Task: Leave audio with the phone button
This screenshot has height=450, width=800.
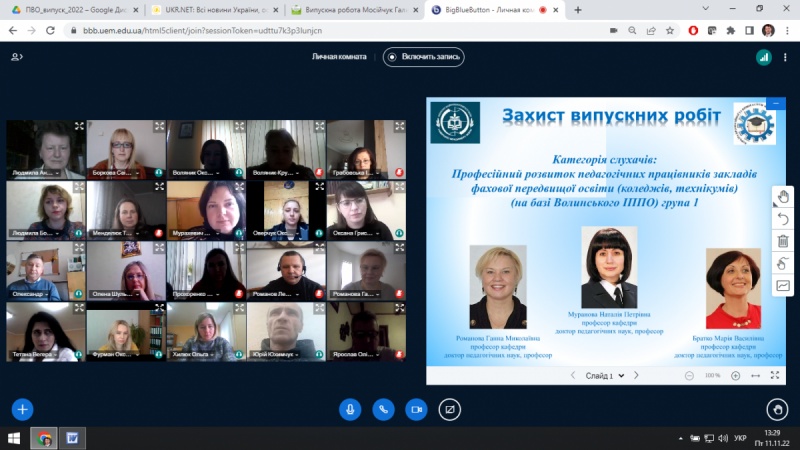Action: pyautogui.click(x=383, y=409)
